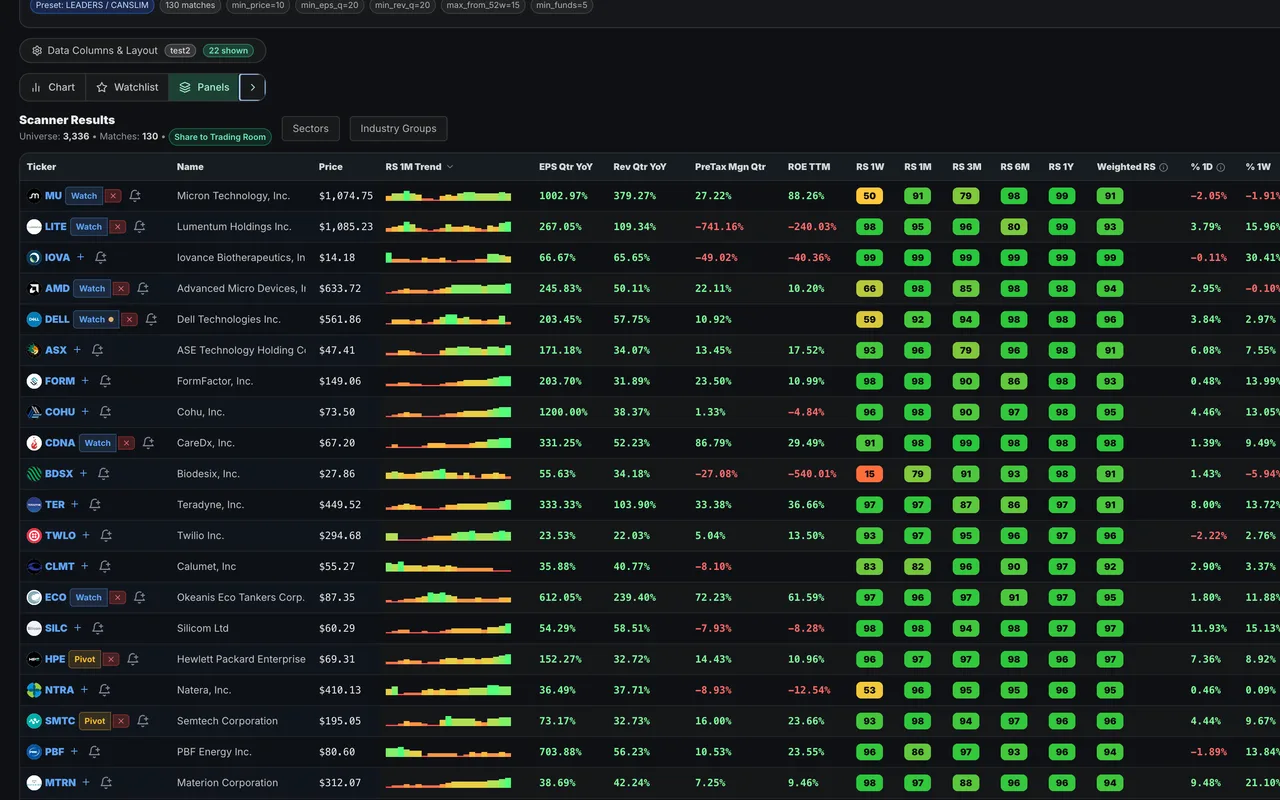The image size is (1280, 800).
Task: Switch to the Chart tab
Action: click(53, 87)
